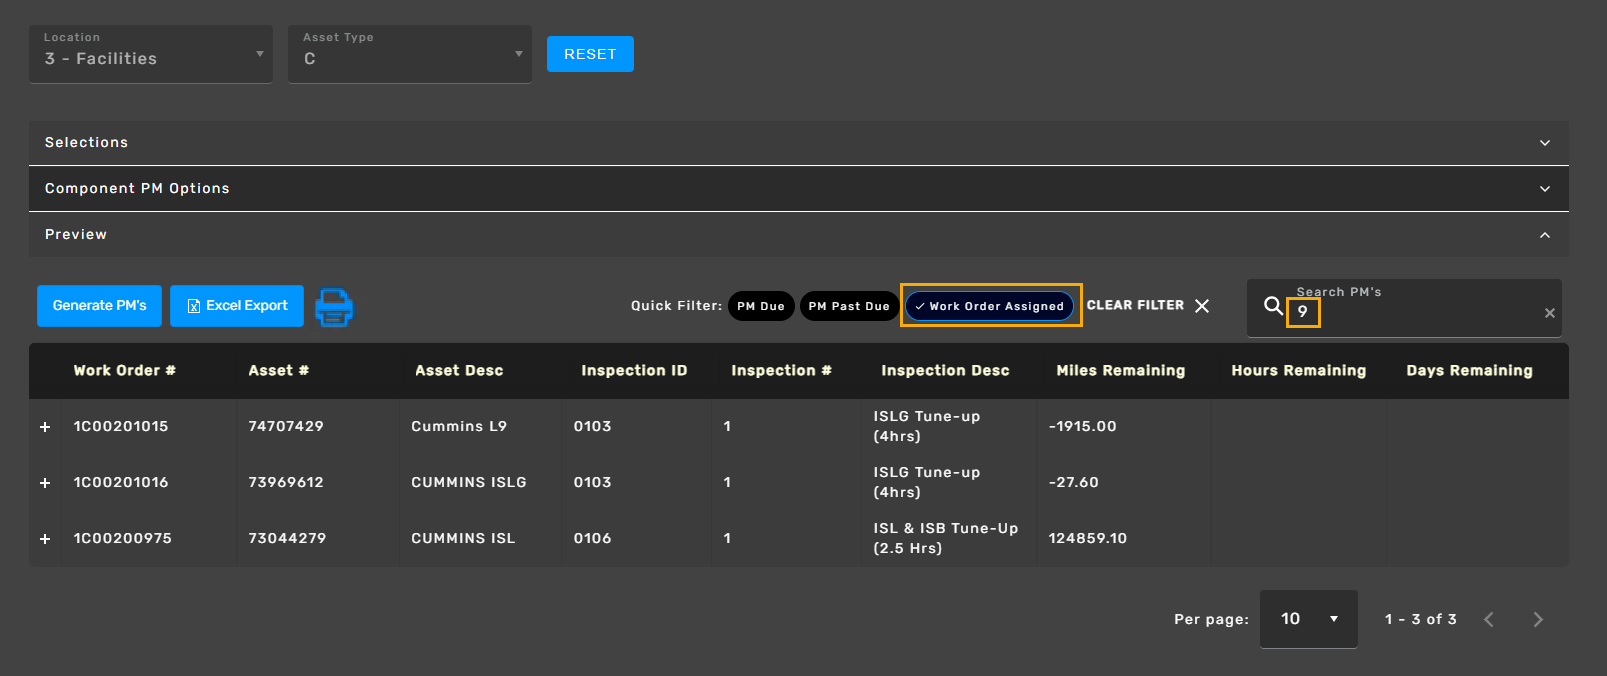The image size is (1607, 676).
Task: Expand row for work order 1C00201015
Action: (x=45, y=427)
